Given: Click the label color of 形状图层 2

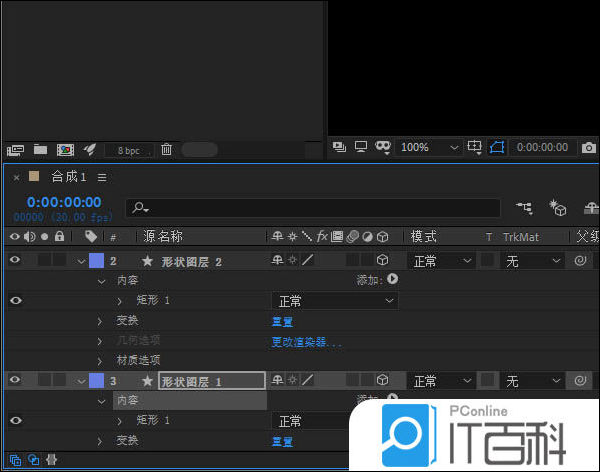Looking at the screenshot, I should pyautogui.click(x=96, y=261).
